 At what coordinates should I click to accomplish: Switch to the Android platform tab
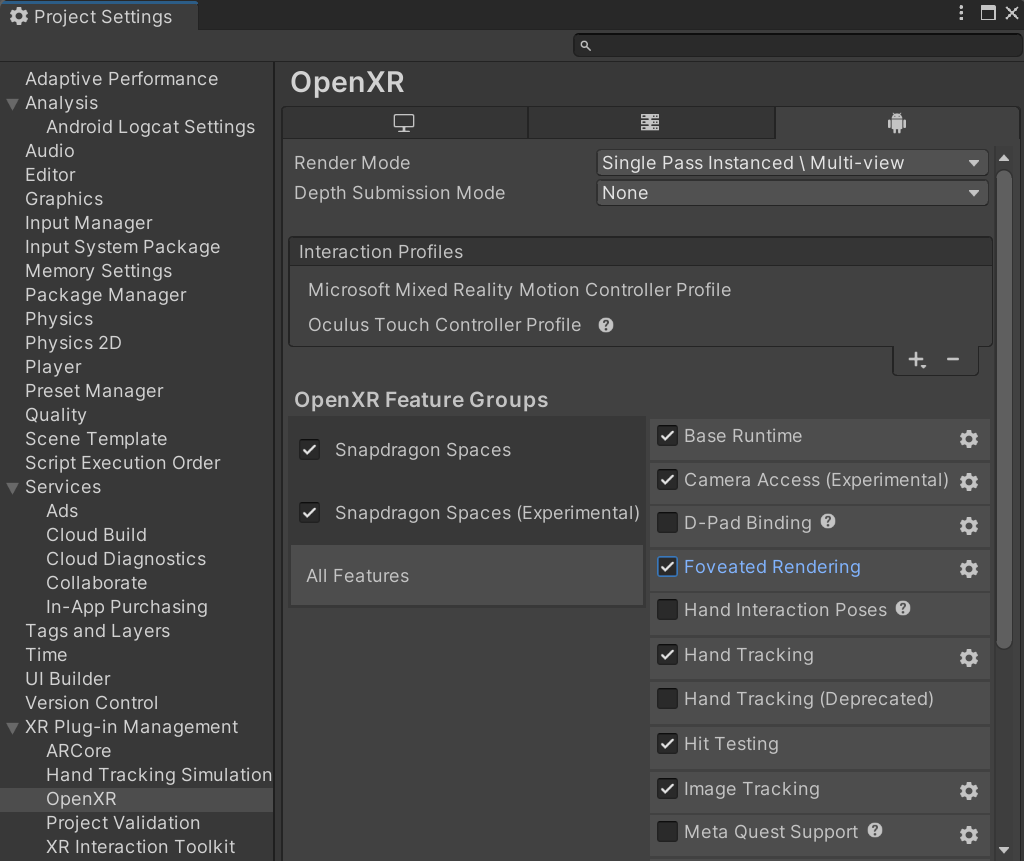point(897,123)
